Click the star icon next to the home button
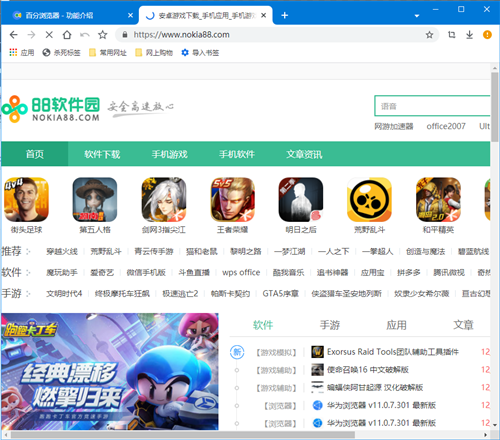 (x=103, y=35)
